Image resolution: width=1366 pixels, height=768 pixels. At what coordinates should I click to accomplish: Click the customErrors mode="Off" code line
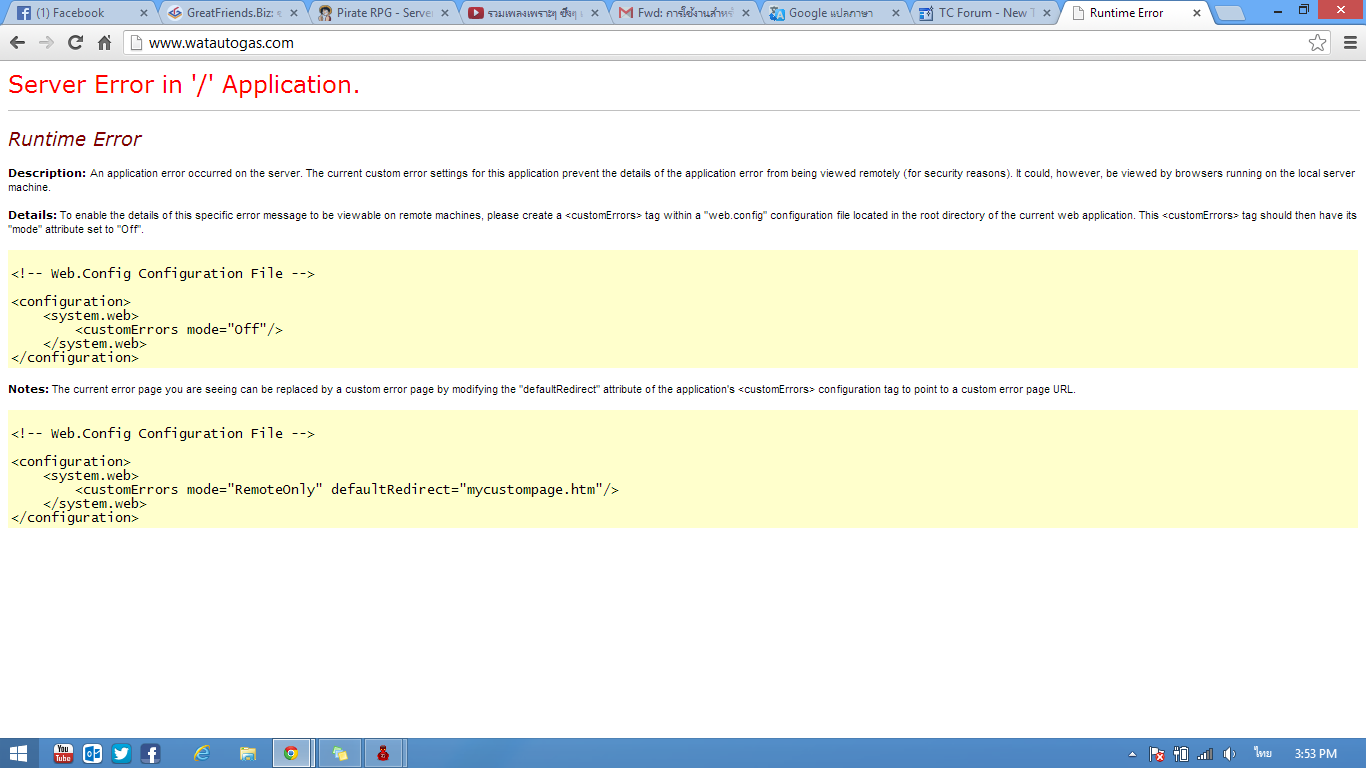[179, 329]
